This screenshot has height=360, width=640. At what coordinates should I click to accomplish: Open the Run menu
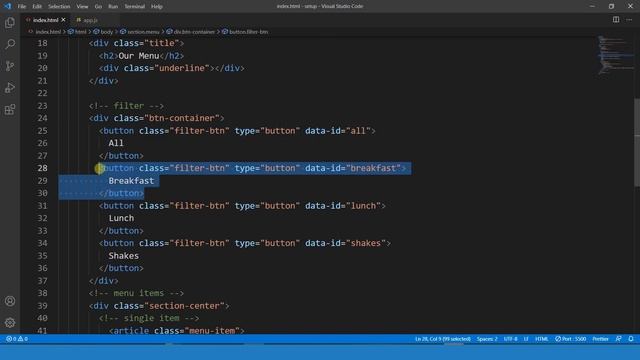(113, 6)
